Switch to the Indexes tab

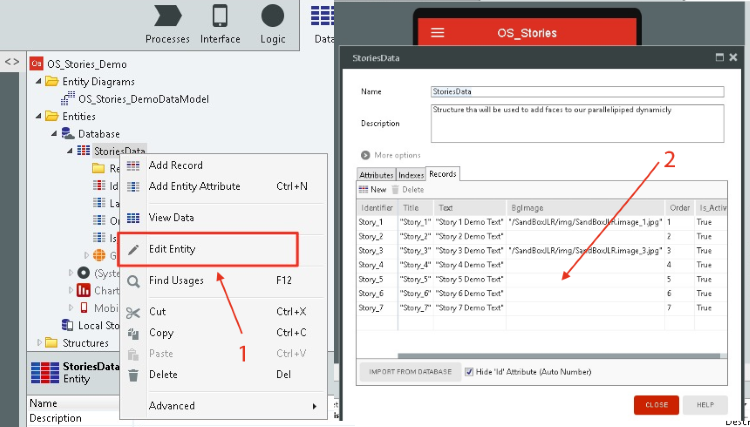coord(410,174)
